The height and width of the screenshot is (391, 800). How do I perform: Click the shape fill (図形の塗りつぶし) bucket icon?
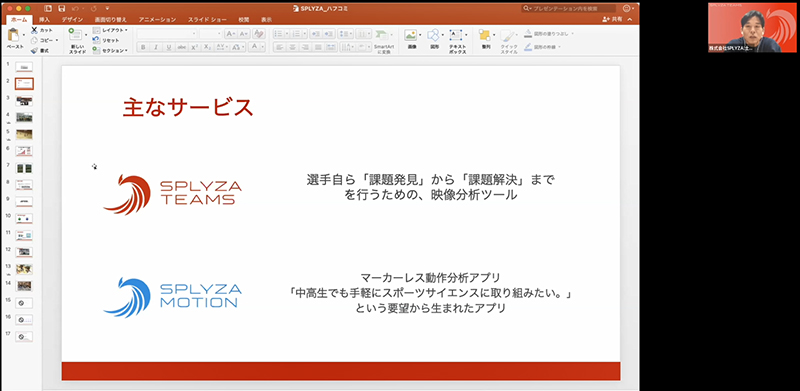click(x=528, y=34)
